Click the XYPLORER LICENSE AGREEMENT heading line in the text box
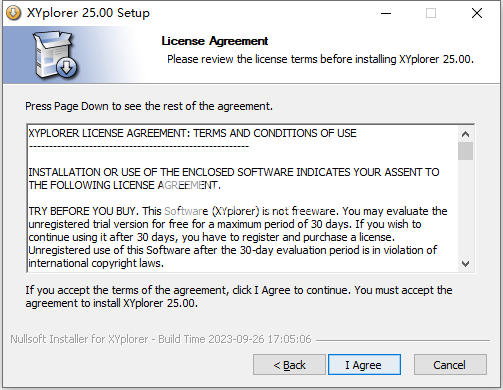The width and height of the screenshot is (503, 390). (192, 133)
